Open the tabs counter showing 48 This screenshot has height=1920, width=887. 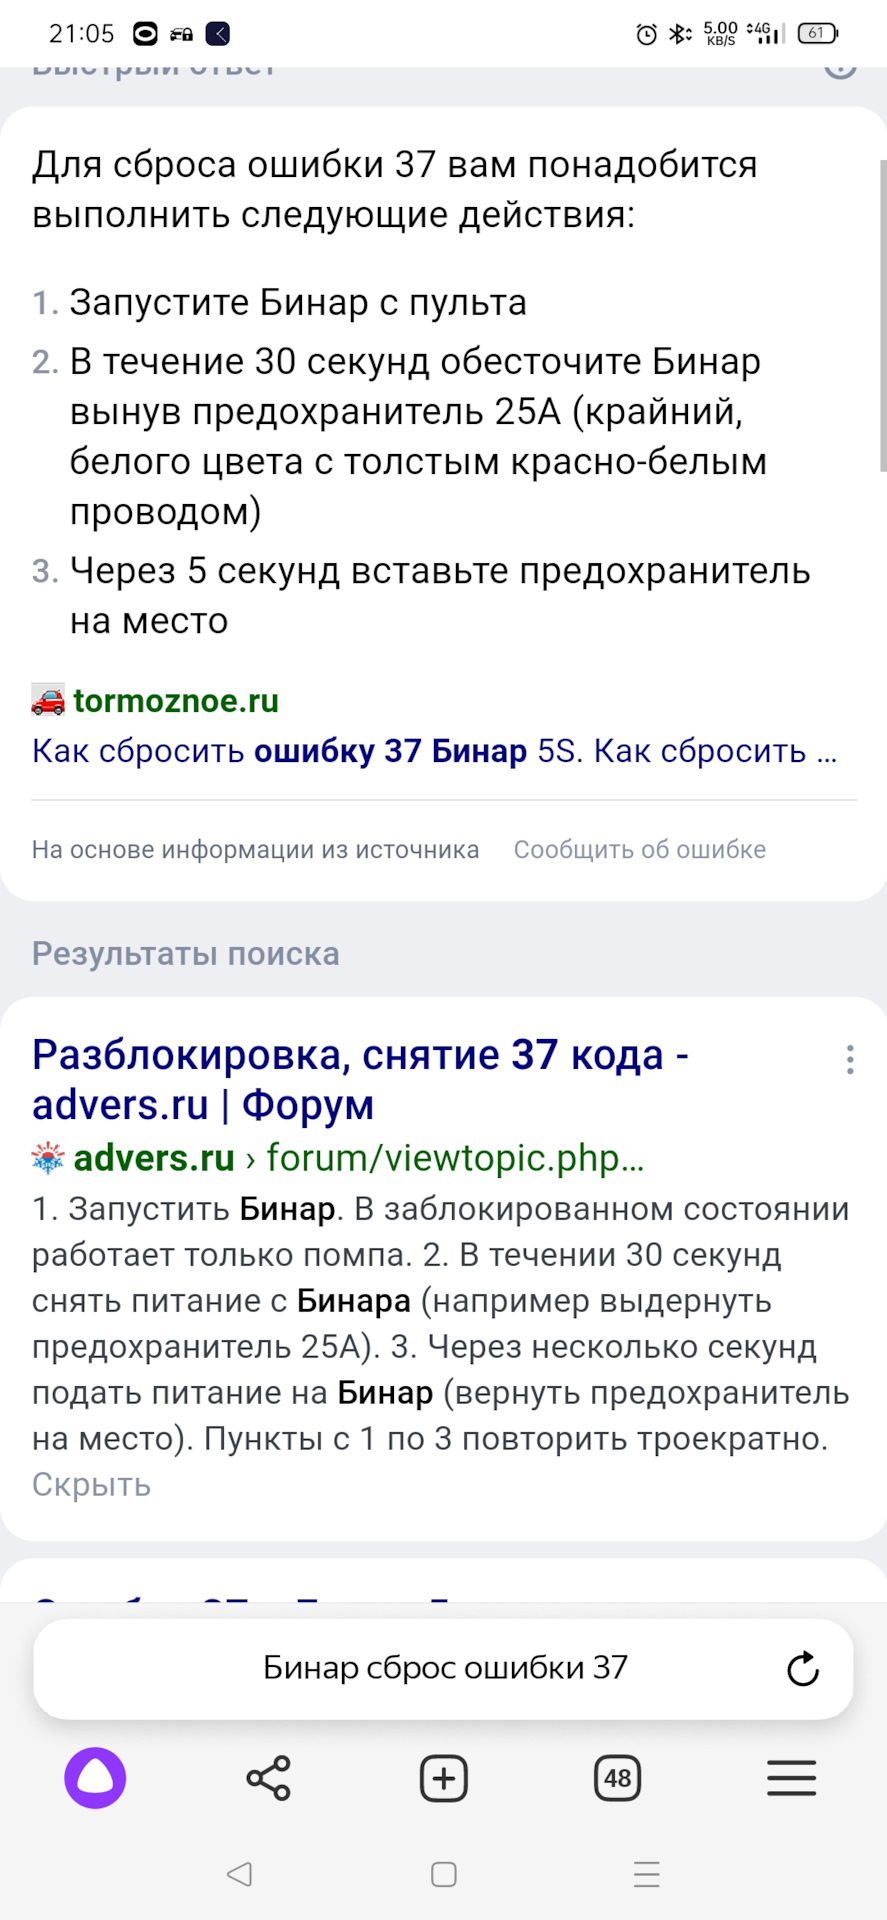pos(617,1778)
